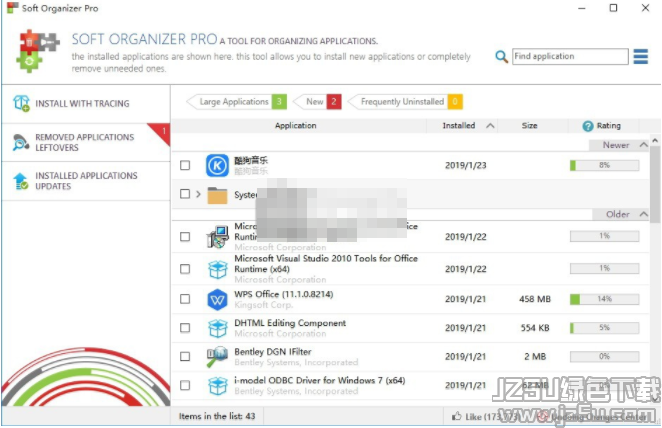Click the search magnifier icon
The height and width of the screenshot is (428, 662).
[x=501, y=57]
